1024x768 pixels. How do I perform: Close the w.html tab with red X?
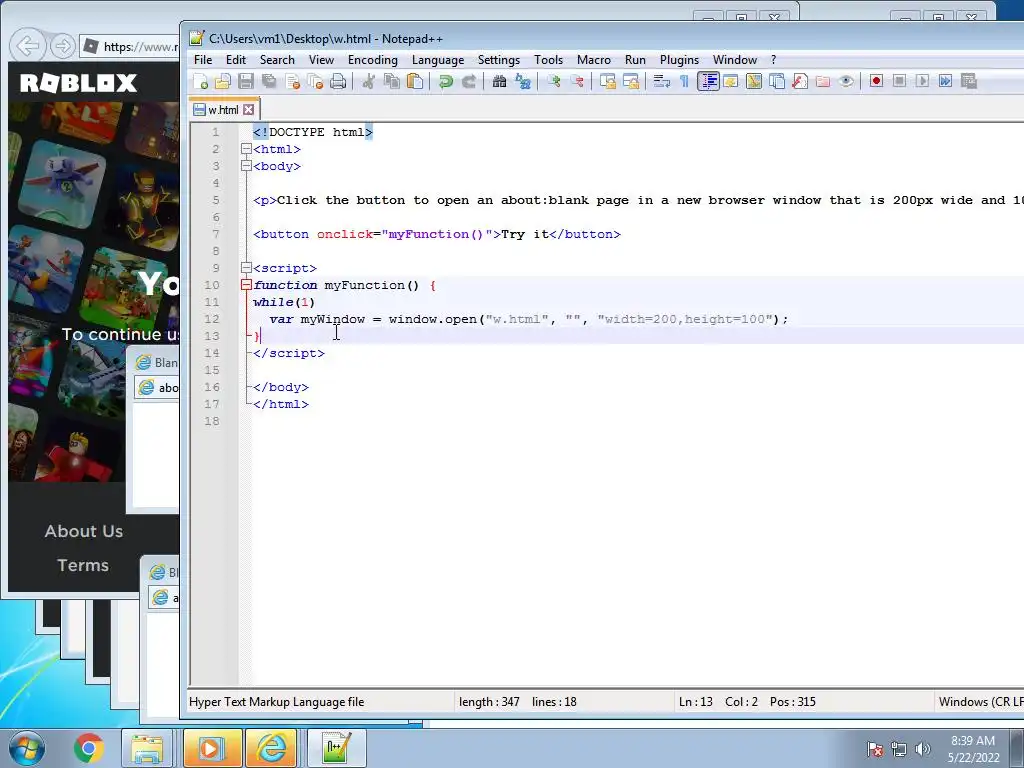[248, 110]
